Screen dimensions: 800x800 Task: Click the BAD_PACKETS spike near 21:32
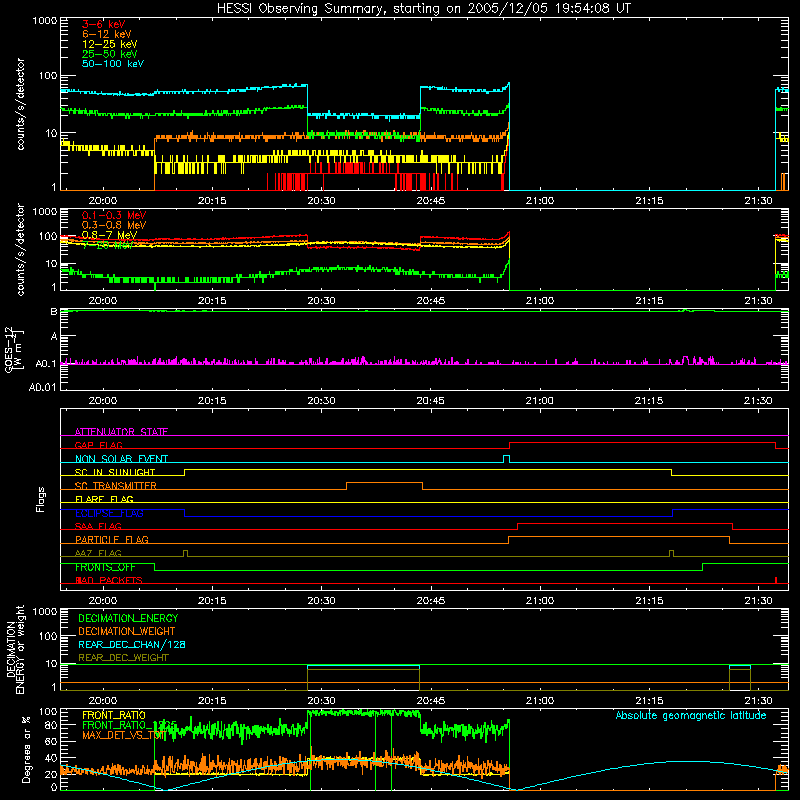[776, 580]
